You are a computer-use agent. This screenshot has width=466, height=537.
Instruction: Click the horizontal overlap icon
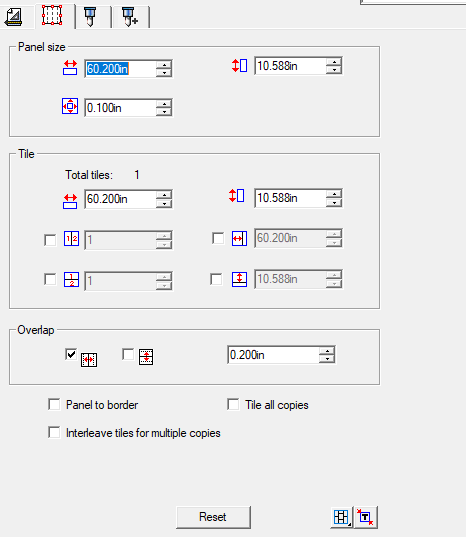click(89, 360)
